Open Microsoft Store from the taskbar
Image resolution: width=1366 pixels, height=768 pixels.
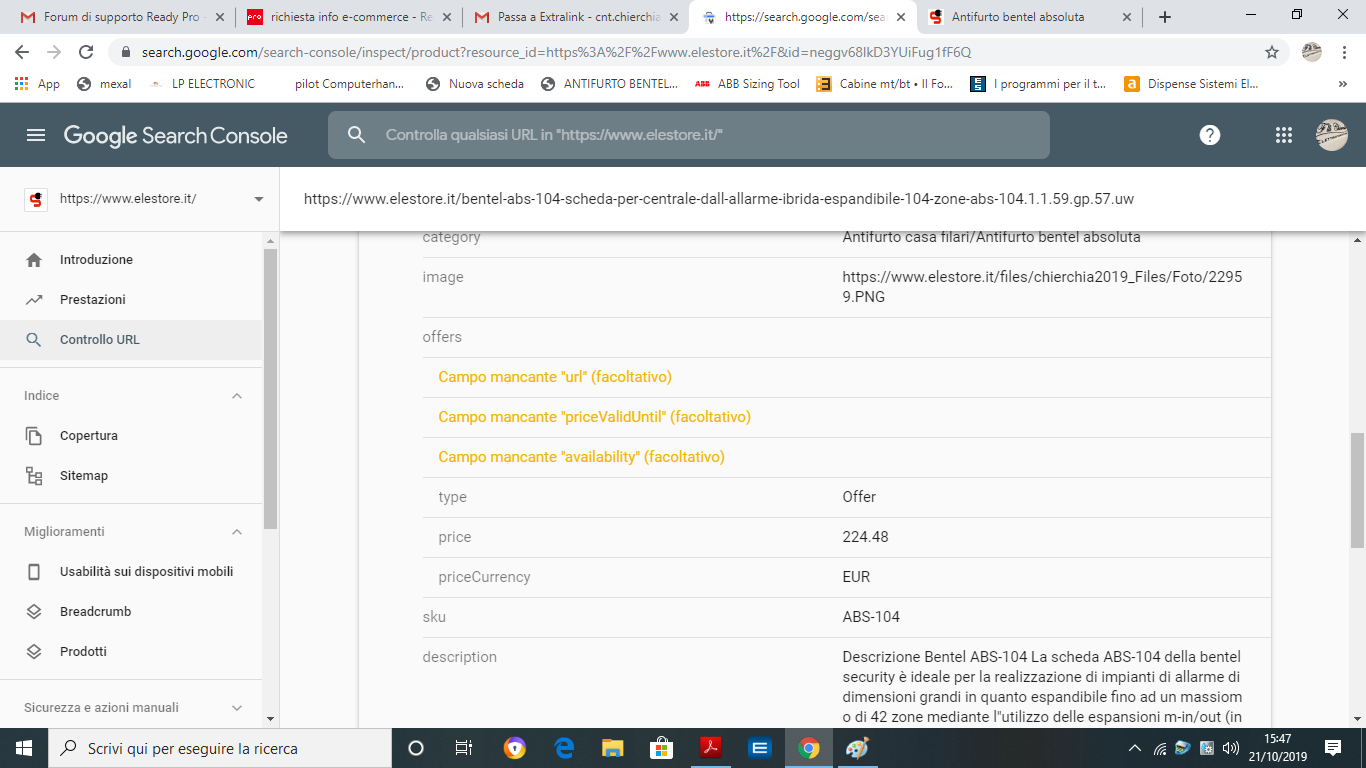(x=662, y=748)
